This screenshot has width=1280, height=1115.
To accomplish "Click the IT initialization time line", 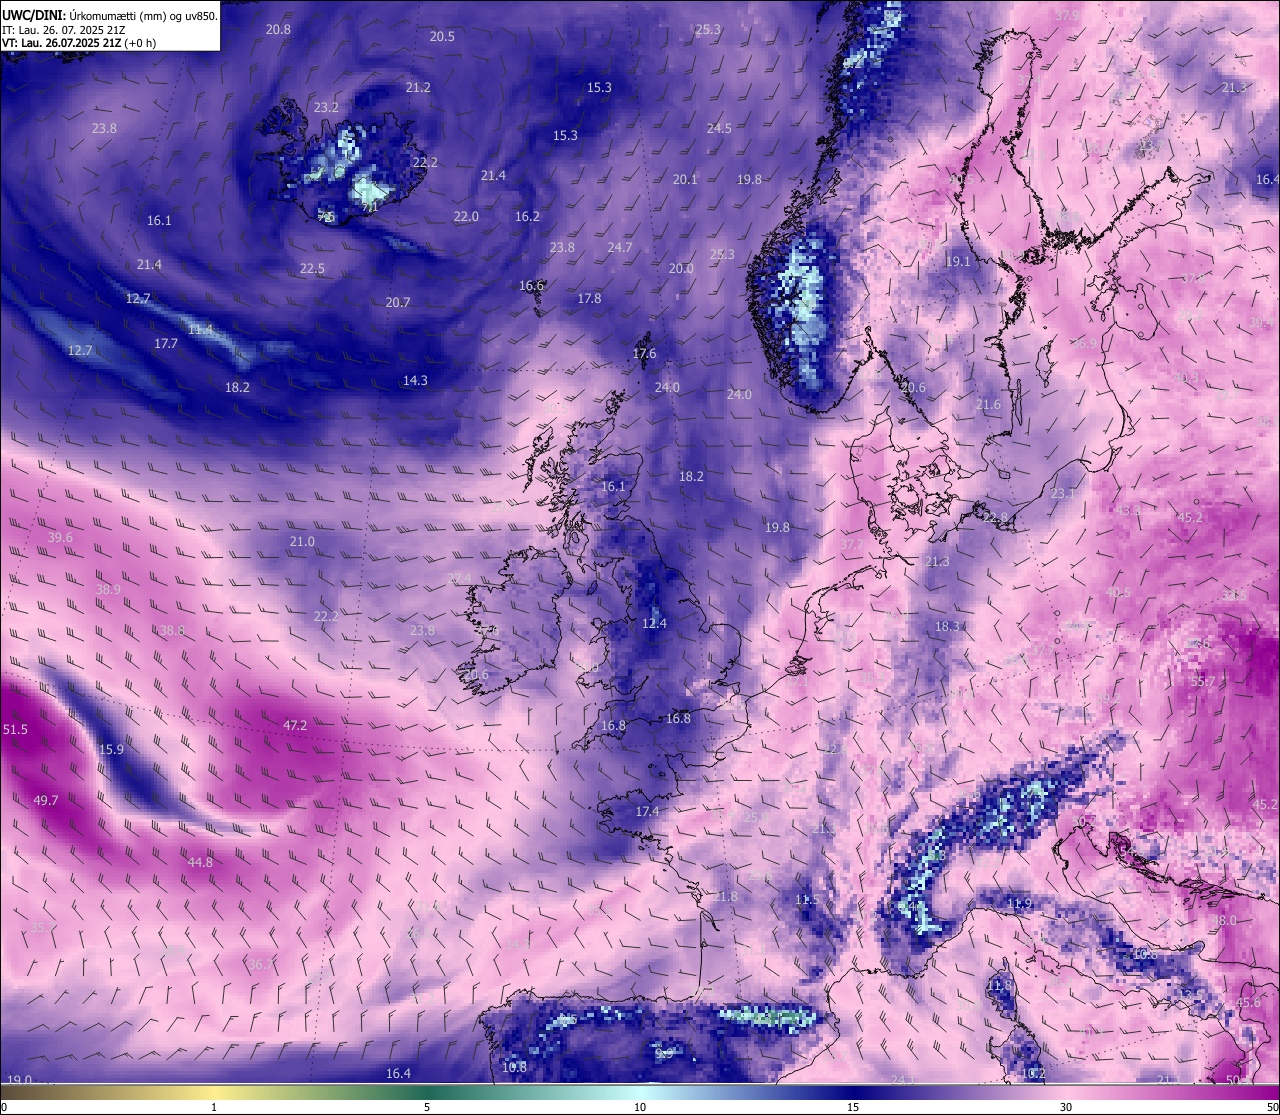I will click(64, 30).
